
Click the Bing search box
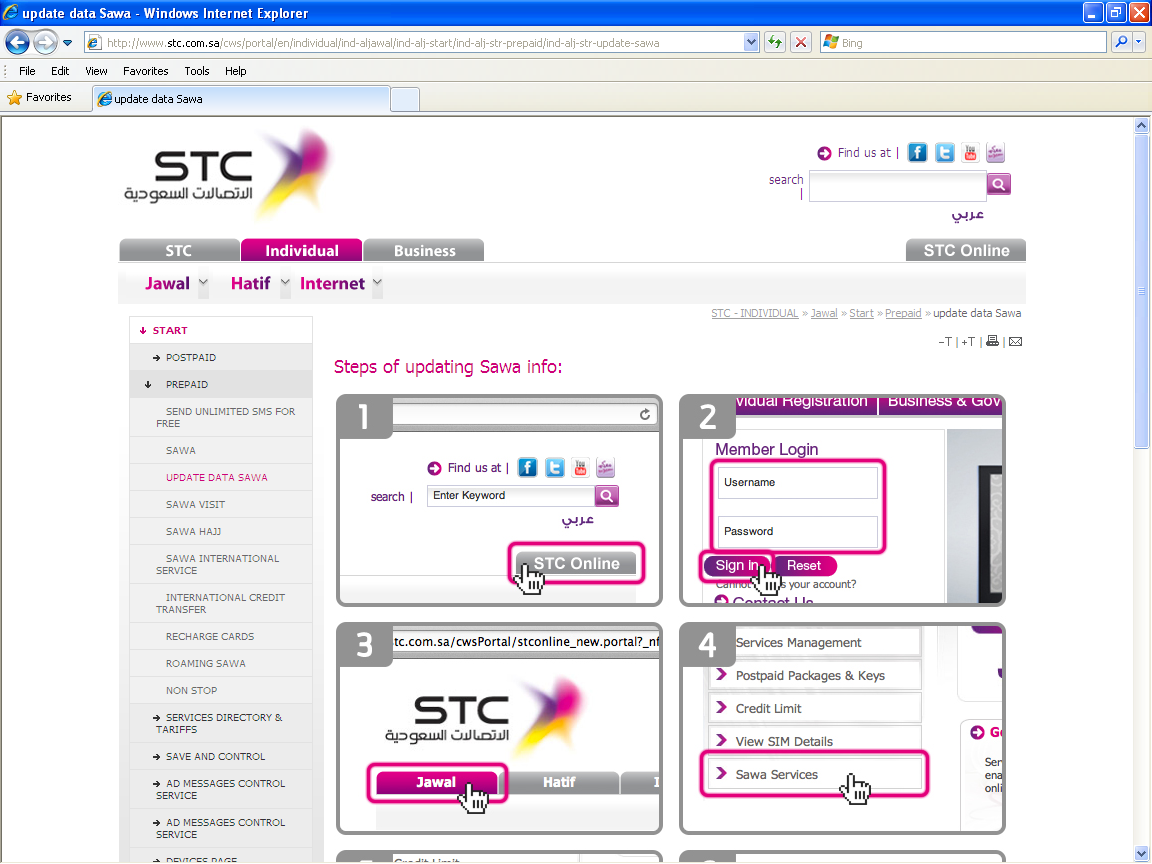tap(962, 43)
